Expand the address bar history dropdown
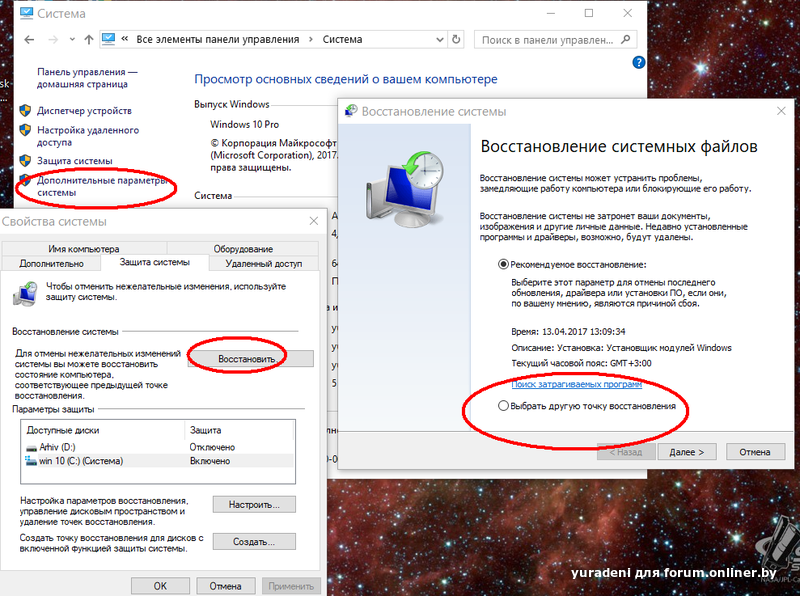The image size is (800, 596). [440, 39]
